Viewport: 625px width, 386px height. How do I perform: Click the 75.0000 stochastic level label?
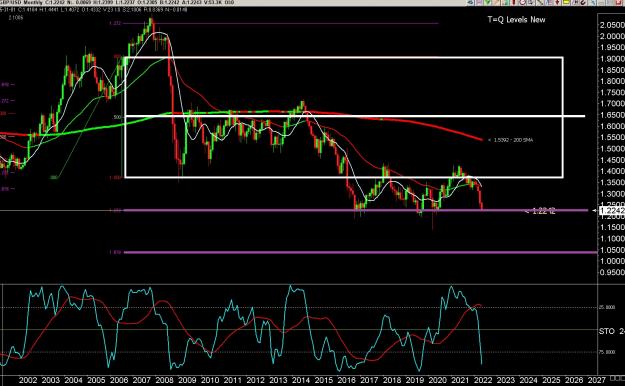coord(607,352)
